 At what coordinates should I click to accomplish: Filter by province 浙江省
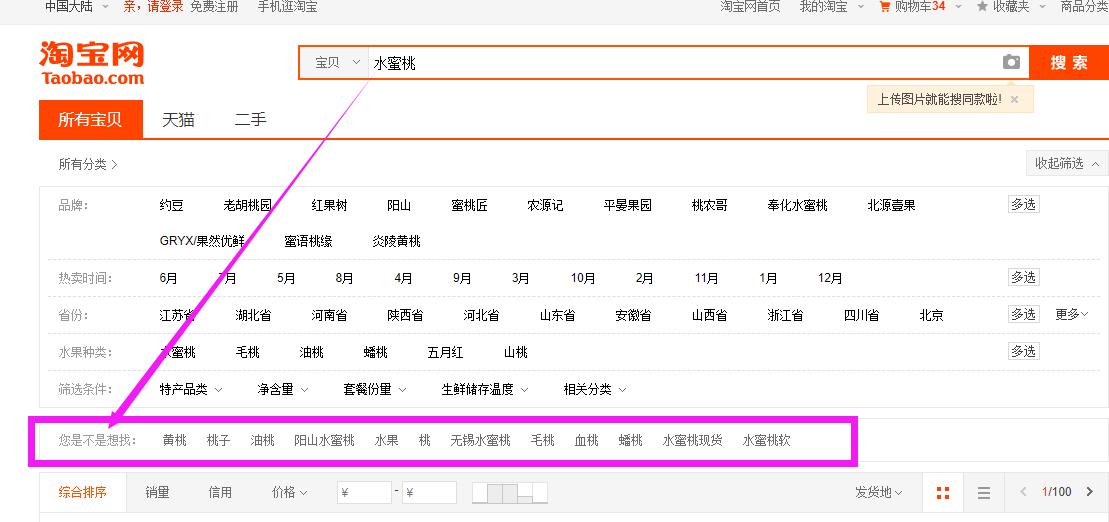785,315
